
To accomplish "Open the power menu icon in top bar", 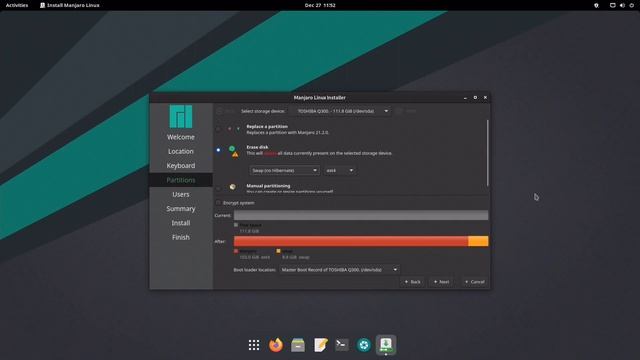I will [x=631, y=5].
